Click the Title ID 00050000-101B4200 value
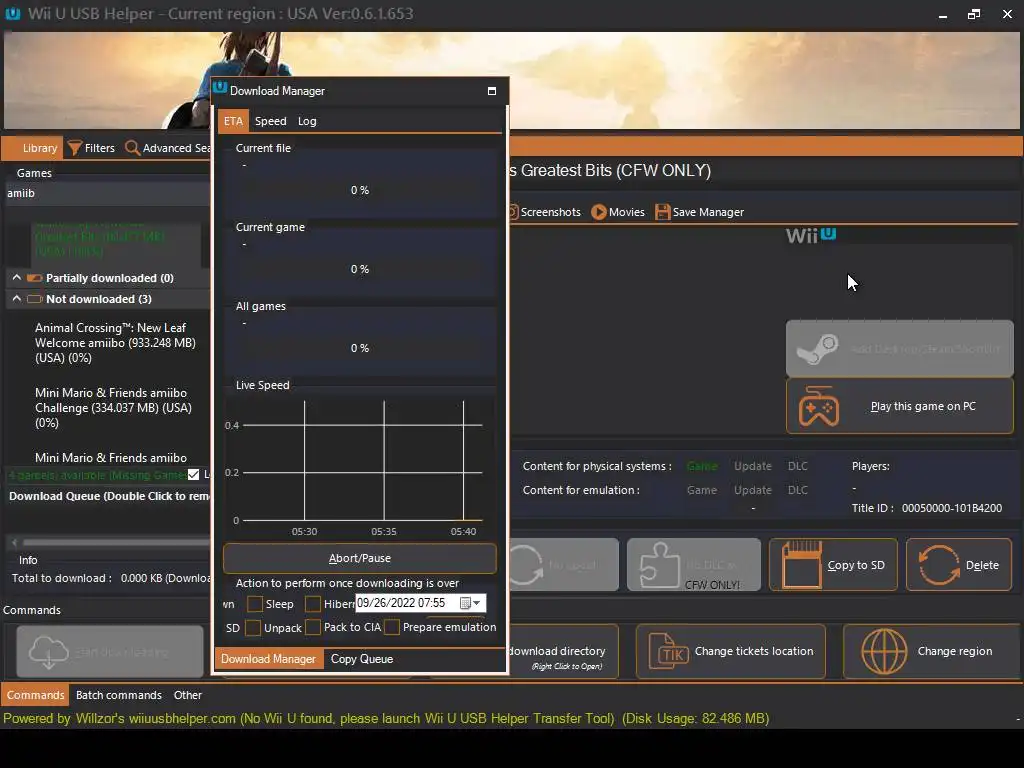The width and height of the screenshot is (1024, 768). (952, 508)
